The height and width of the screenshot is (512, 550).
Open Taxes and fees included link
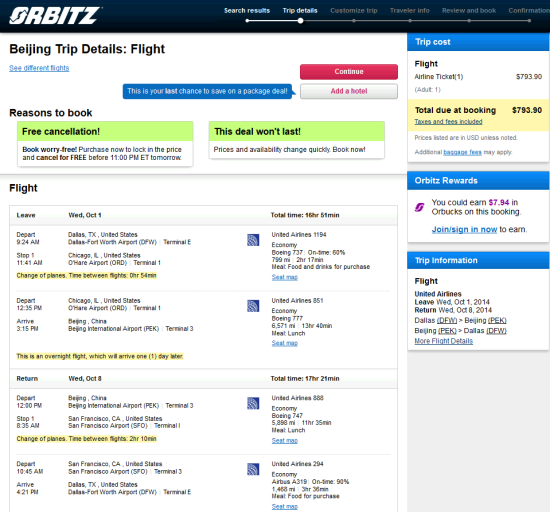[x=448, y=122]
